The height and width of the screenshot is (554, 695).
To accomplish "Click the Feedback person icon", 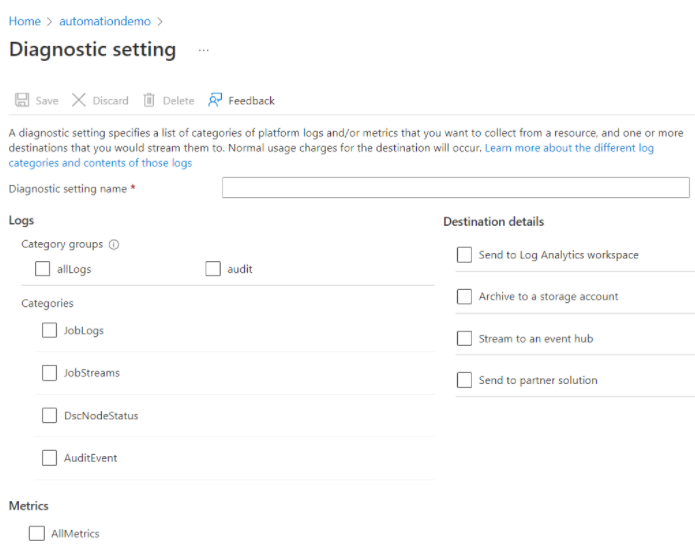I will (215, 100).
